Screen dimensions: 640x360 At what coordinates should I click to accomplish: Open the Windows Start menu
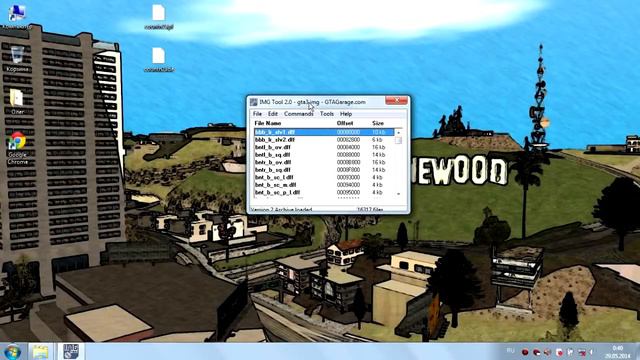pos(12,352)
